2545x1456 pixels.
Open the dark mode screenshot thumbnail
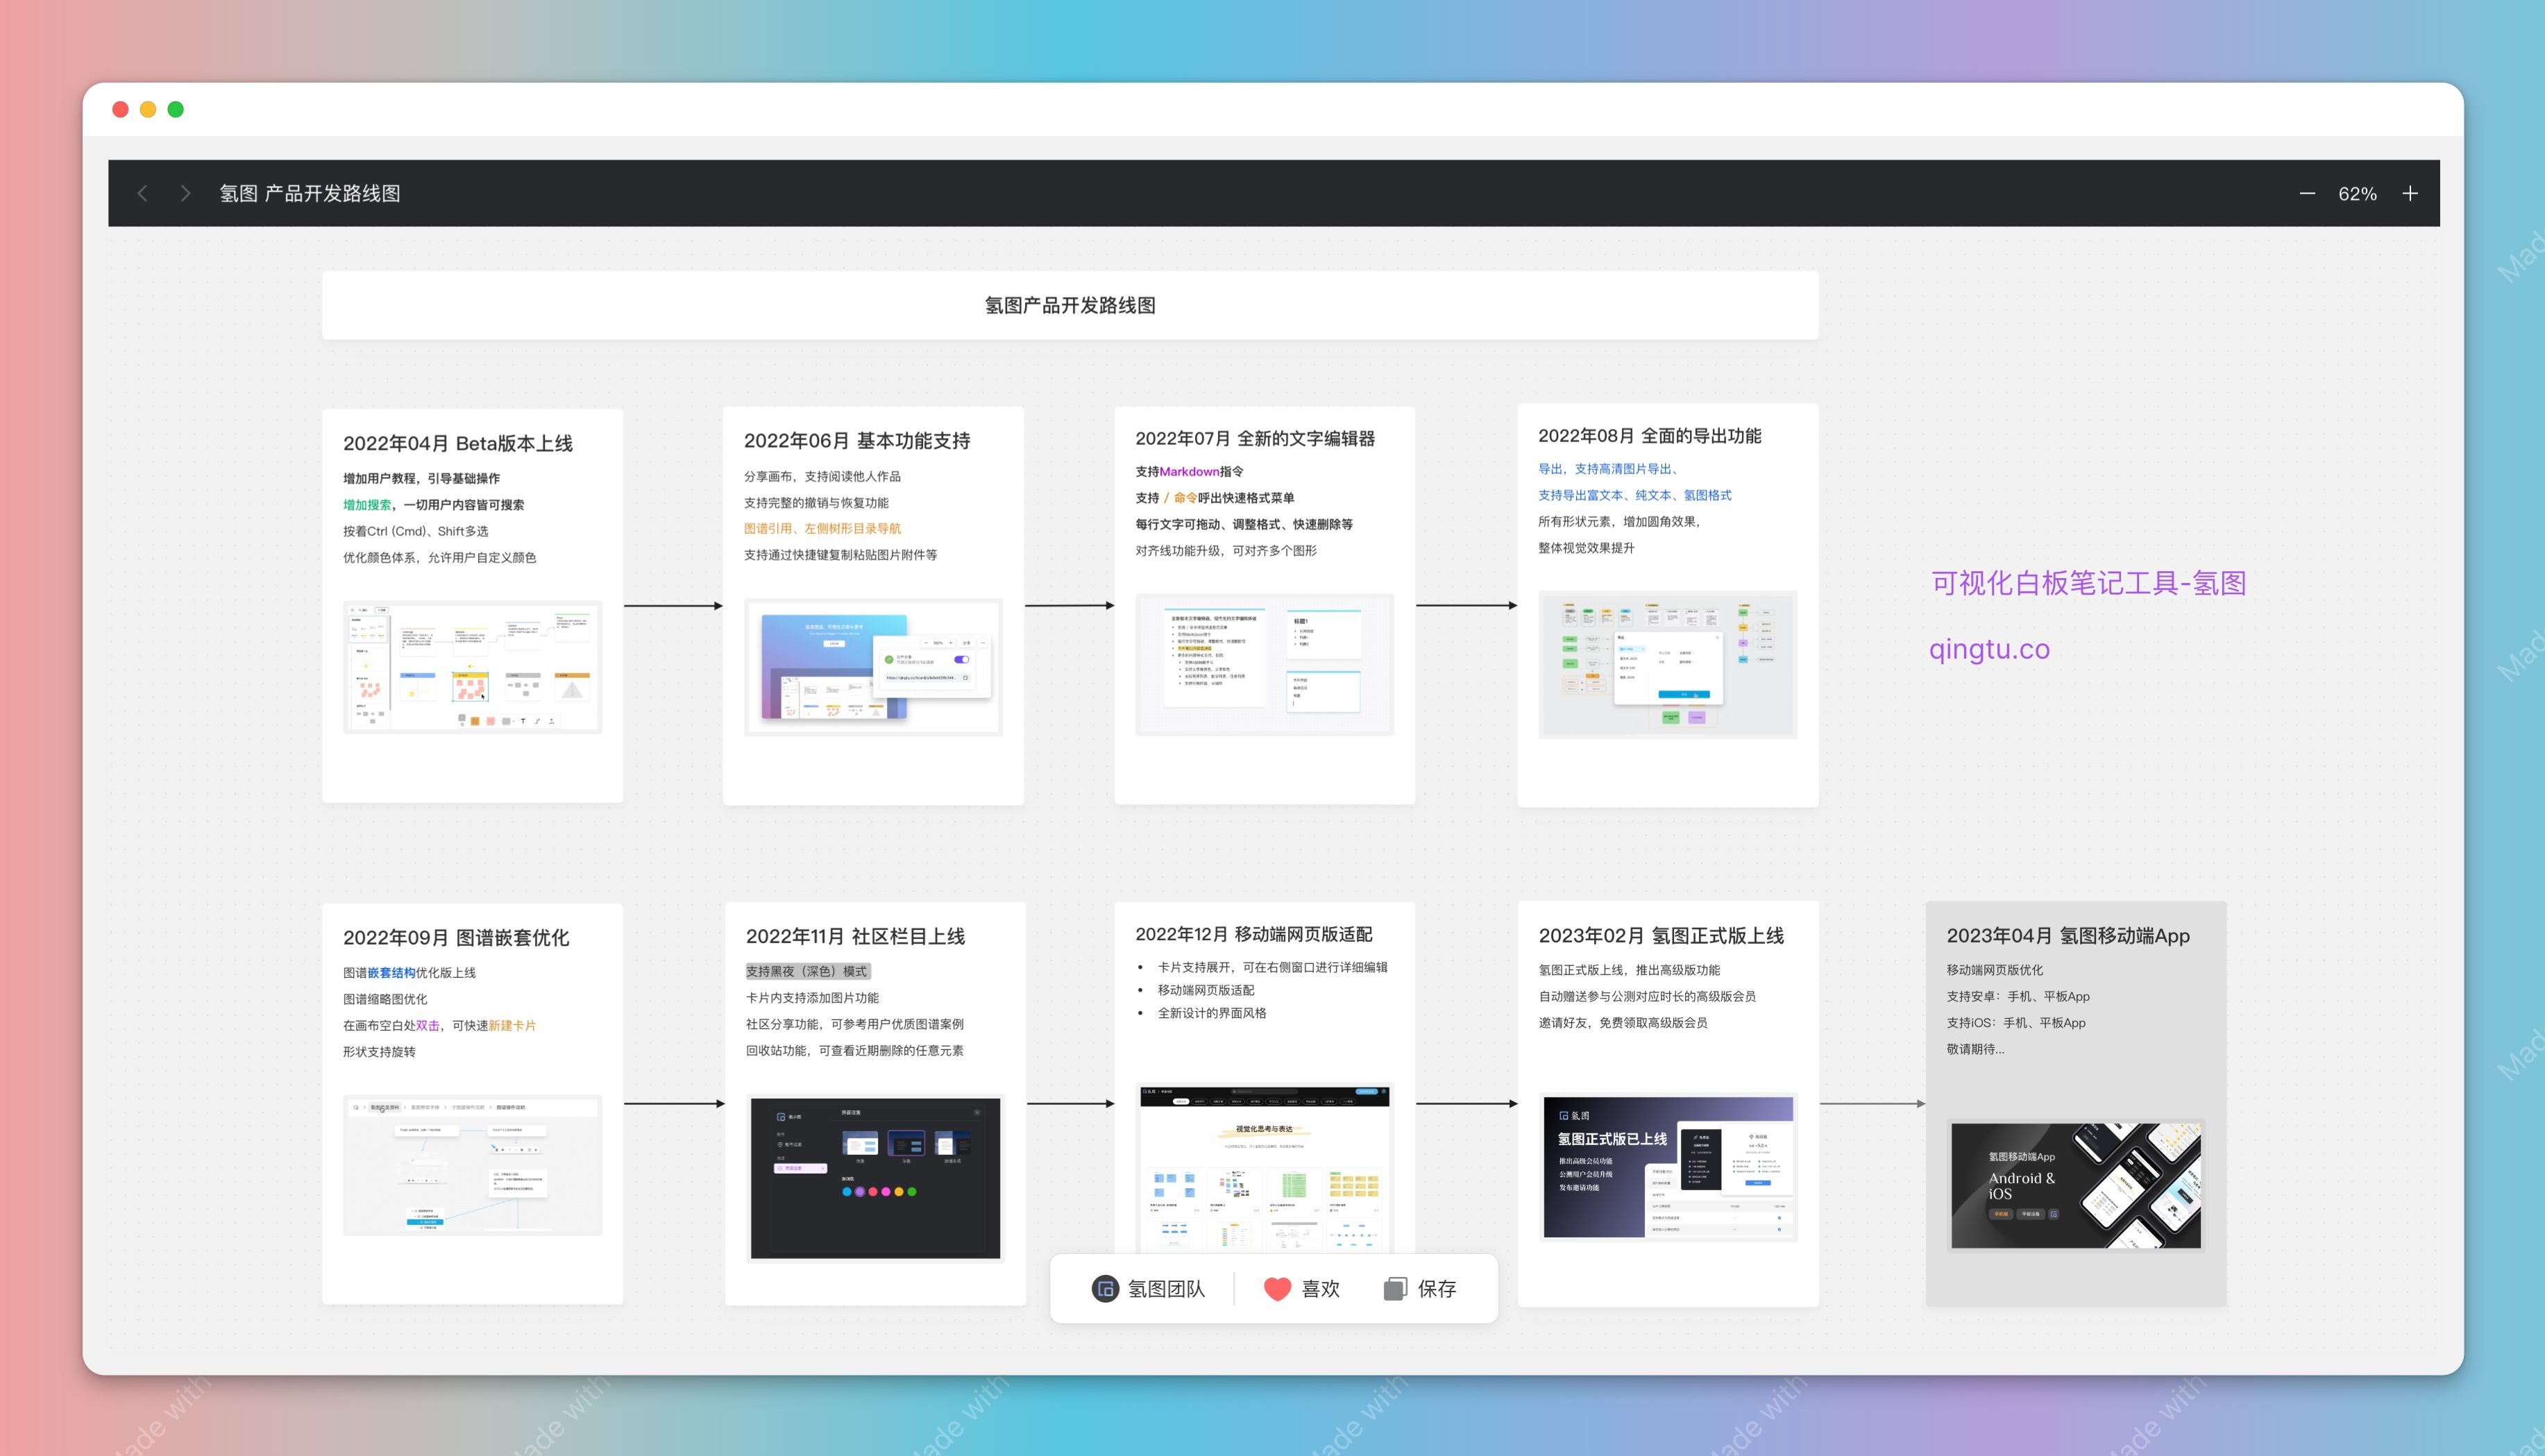[875, 1178]
